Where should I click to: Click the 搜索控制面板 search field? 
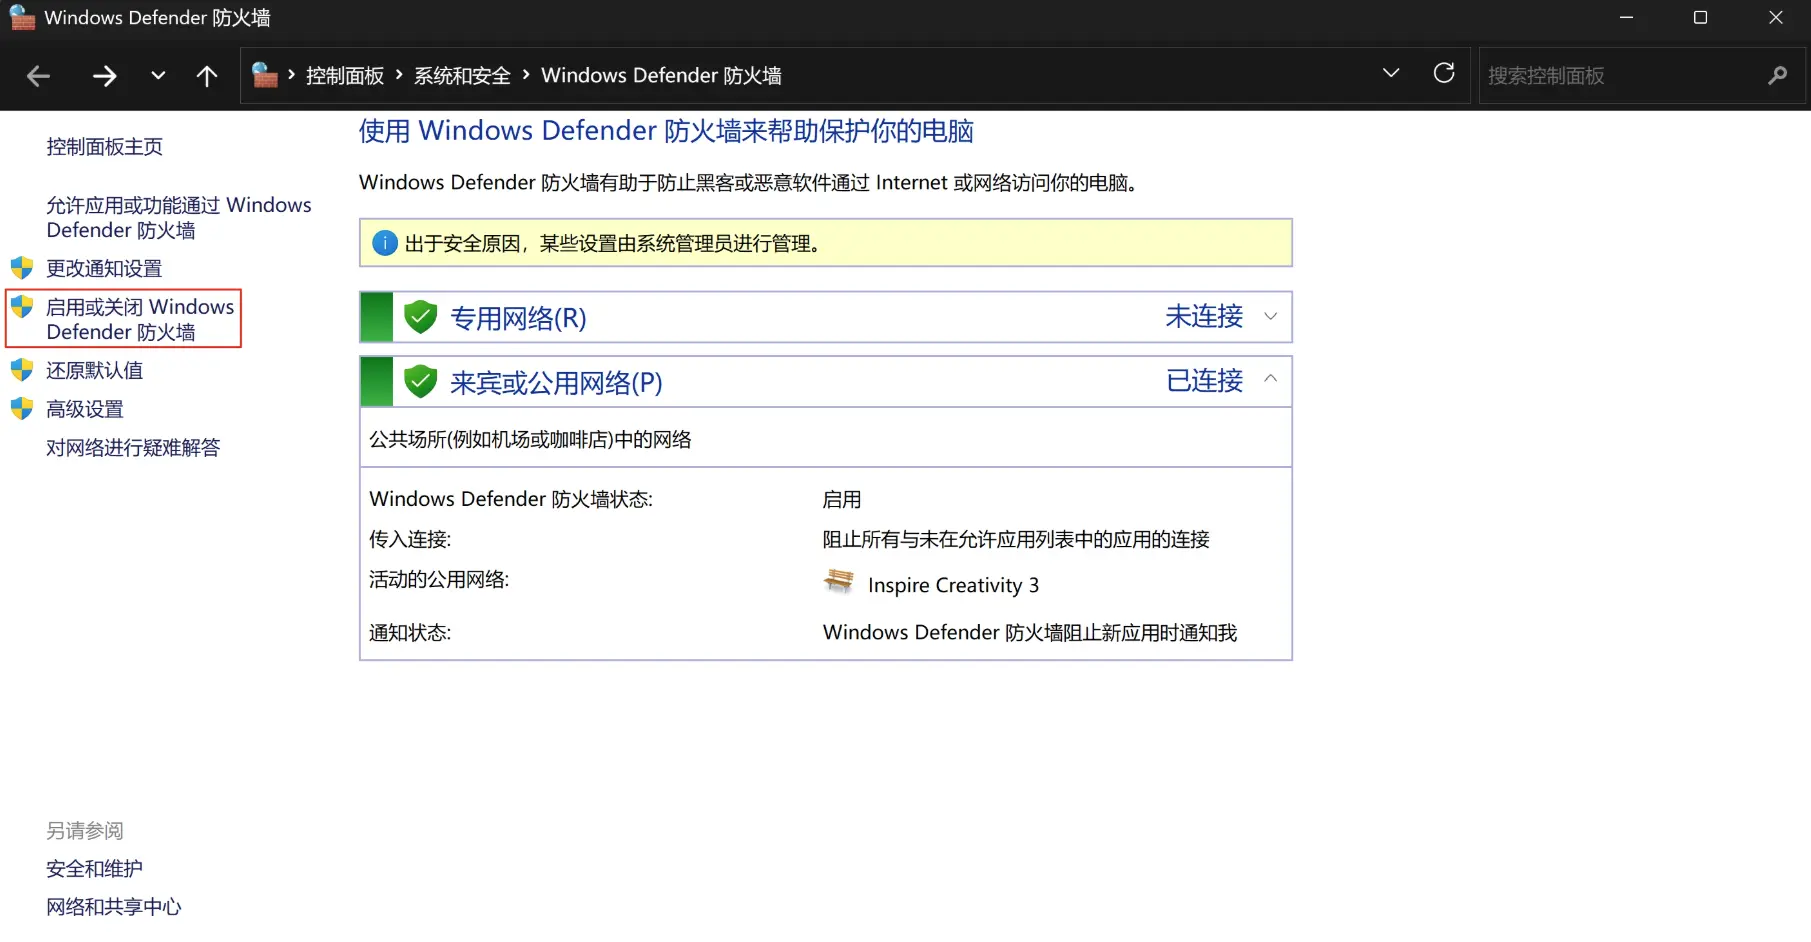(1620, 76)
